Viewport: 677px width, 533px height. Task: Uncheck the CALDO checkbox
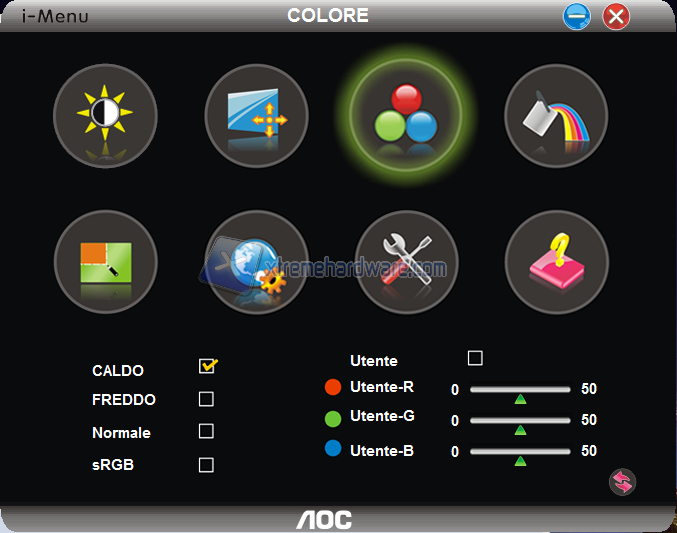(x=208, y=366)
